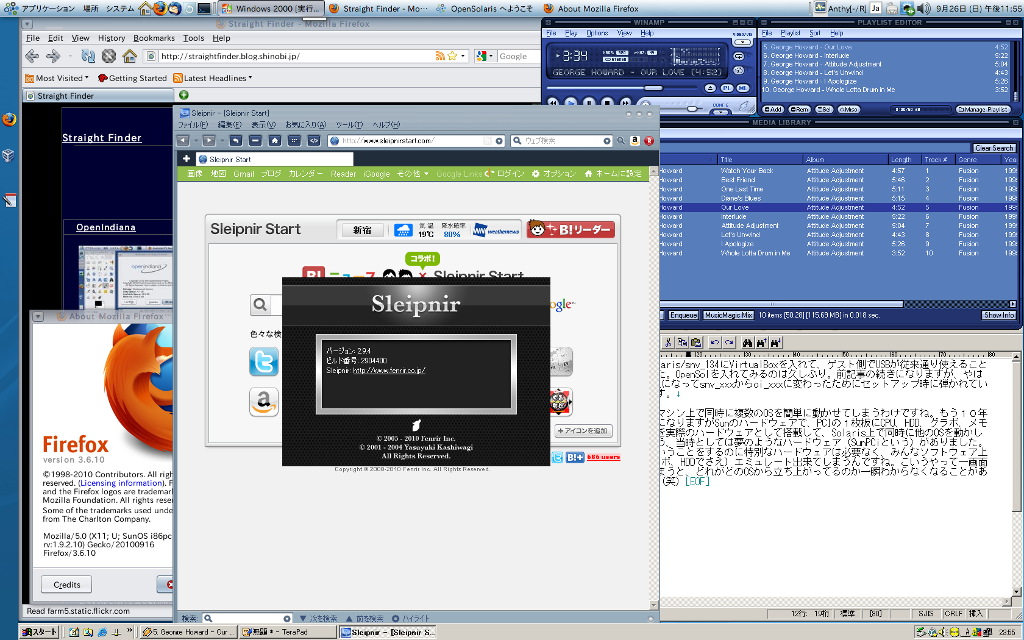Click Sleipnir home toolbar button
The width and height of the screenshot is (1024, 640).
click(275, 140)
